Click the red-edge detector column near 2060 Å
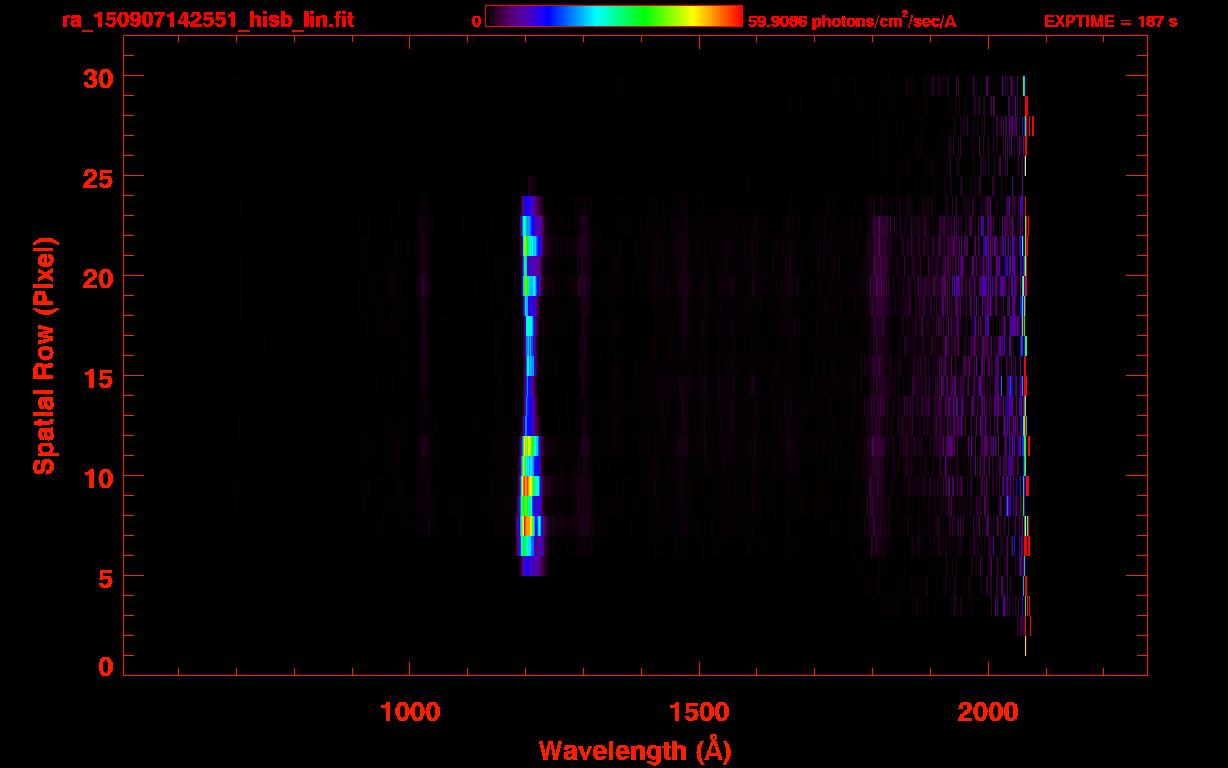Screen dimensions: 1228x768 click(1026, 365)
